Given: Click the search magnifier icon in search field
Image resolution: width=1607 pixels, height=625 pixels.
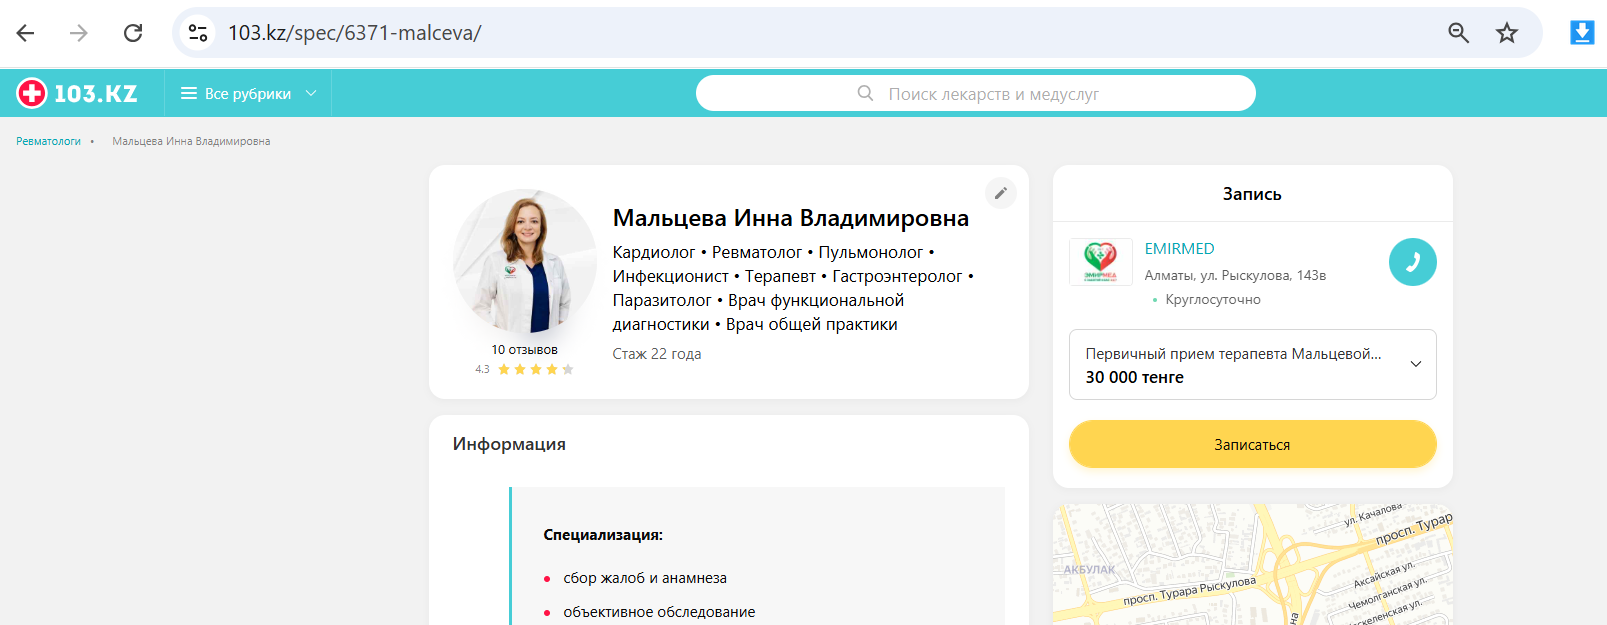Looking at the screenshot, I should [x=866, y=93].
